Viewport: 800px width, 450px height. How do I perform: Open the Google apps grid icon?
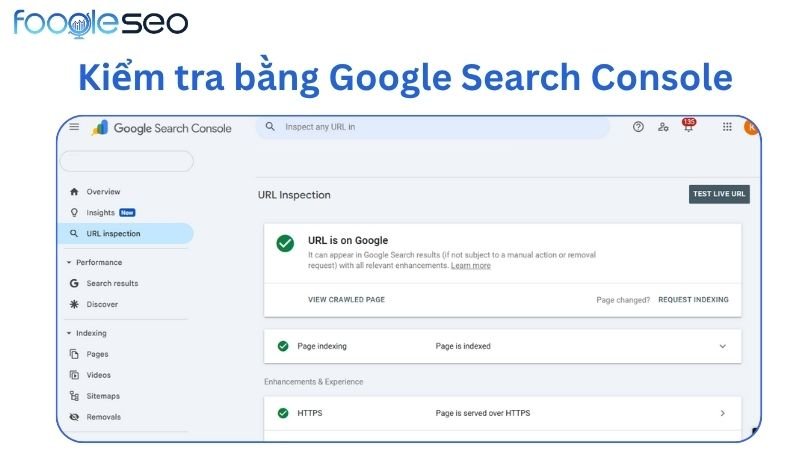point(727,127)
